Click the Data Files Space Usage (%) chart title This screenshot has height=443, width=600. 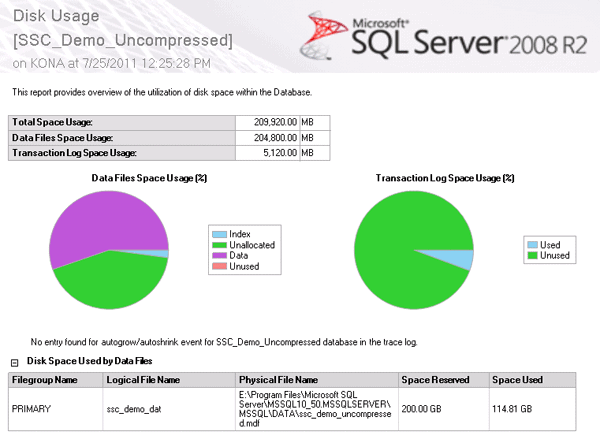pyautogui.click(x=149, y=178)
